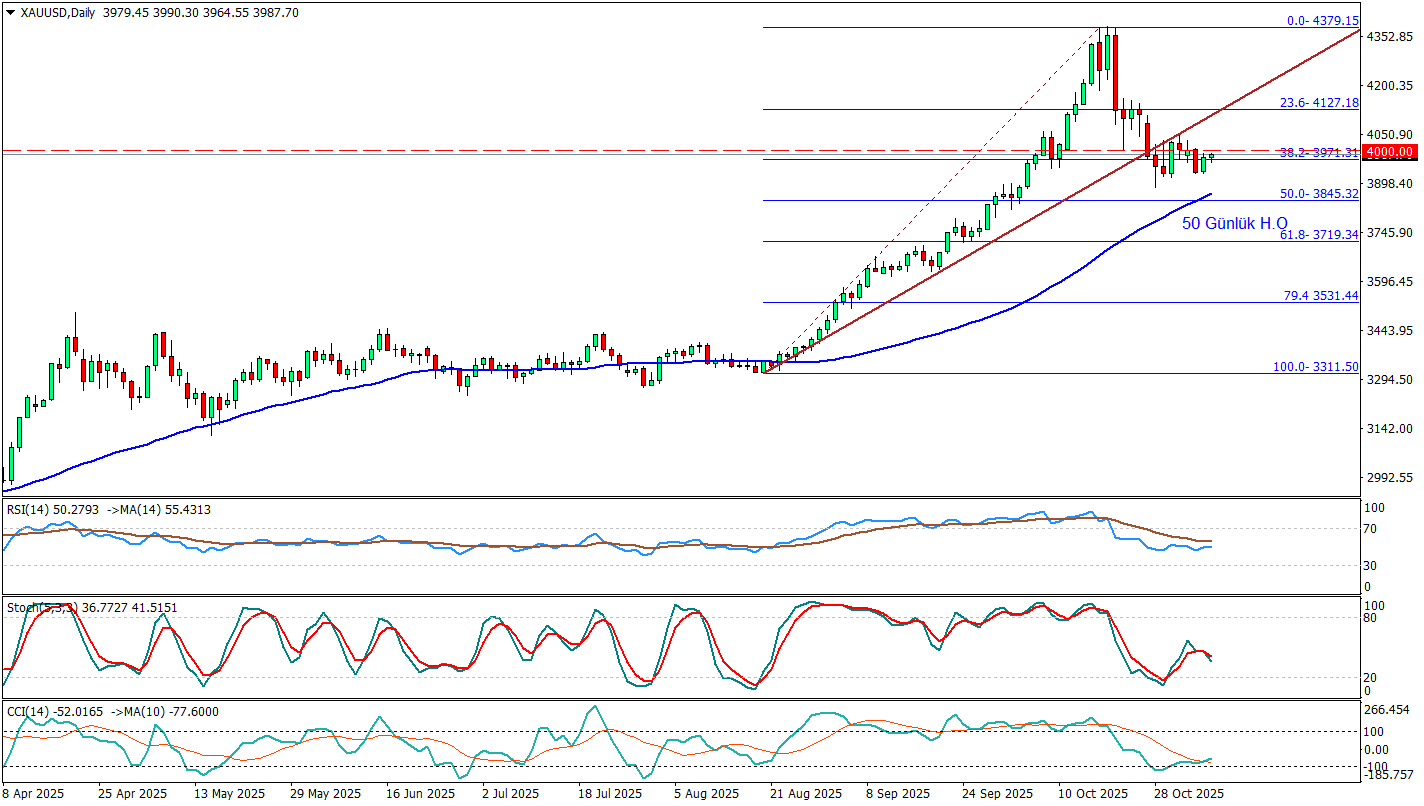
Task: Select the 23.6 - 4127.18 Fibonacci level label
Action: pyautogui.click(x=1320, y=103)
